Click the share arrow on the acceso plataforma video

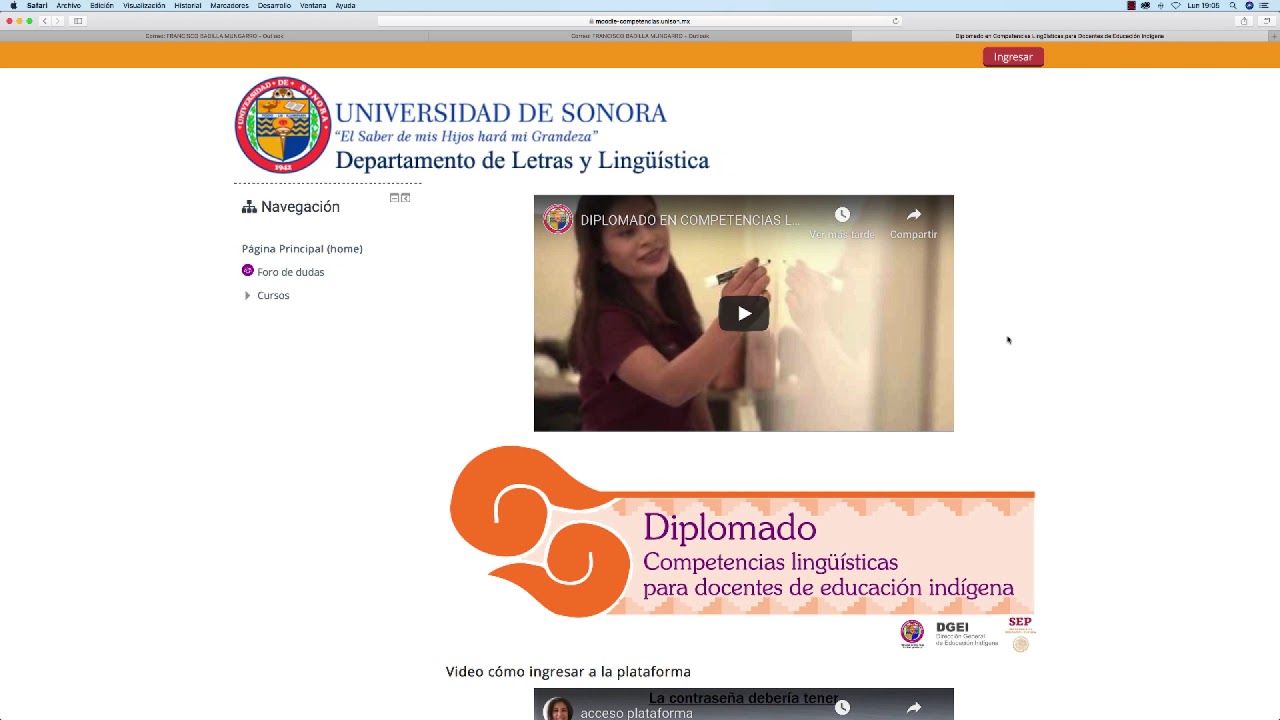(x=914, y=708)
